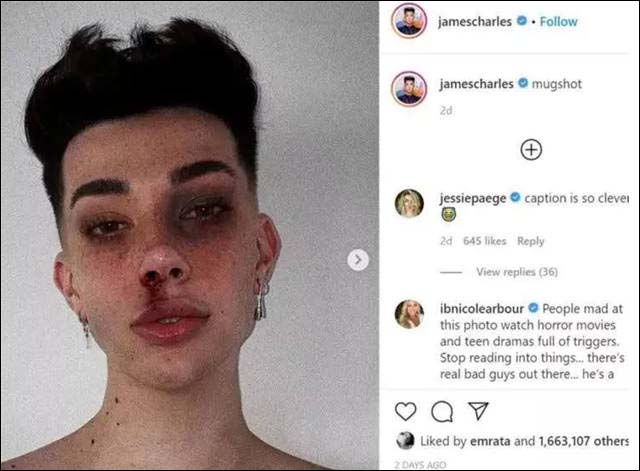
Task: Open jamescharles username in header
Action: point(475,21)
